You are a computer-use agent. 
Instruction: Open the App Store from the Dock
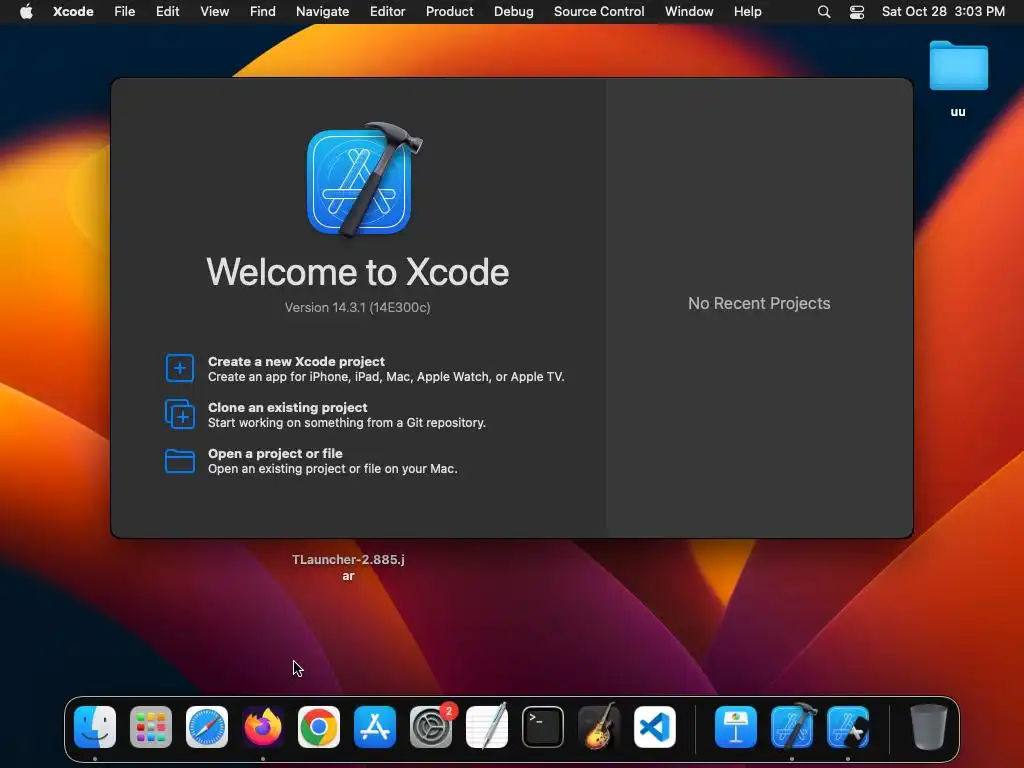tap(375, 727)
